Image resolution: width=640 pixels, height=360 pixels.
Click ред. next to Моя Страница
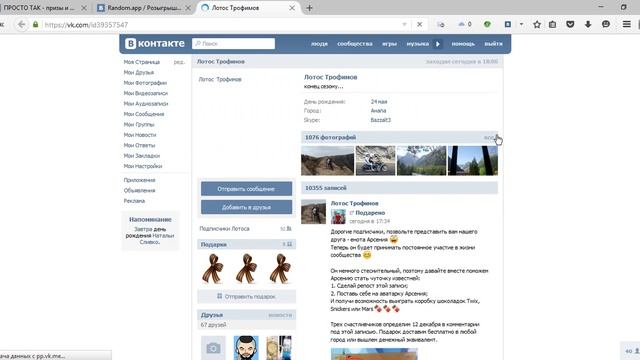[x=179, y=62]
